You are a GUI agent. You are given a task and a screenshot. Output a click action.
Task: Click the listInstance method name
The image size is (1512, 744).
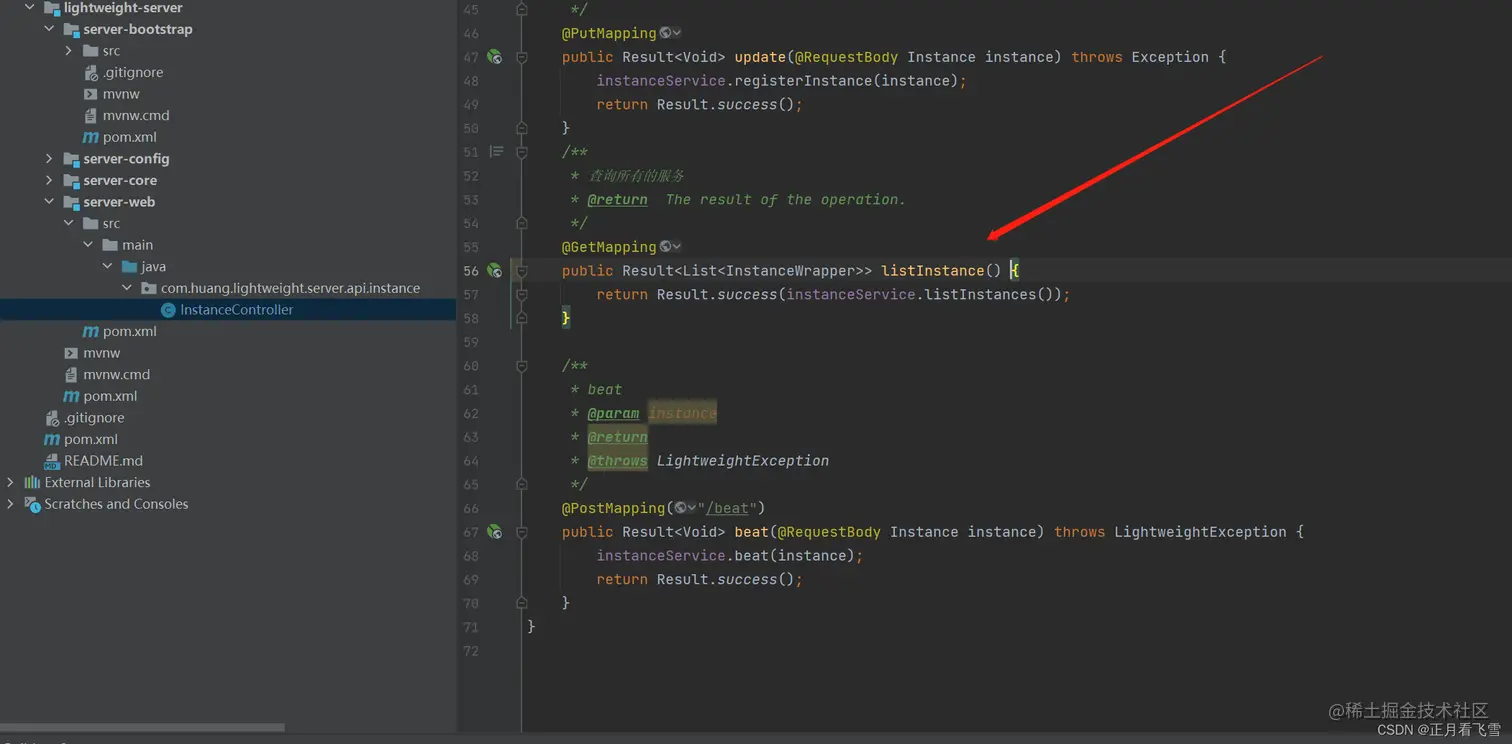pyautogui.click(x=933, y=271)
